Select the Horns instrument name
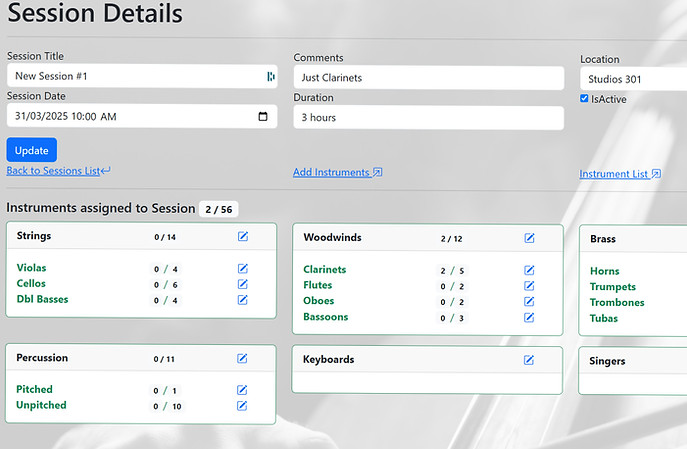 (605, 271)
